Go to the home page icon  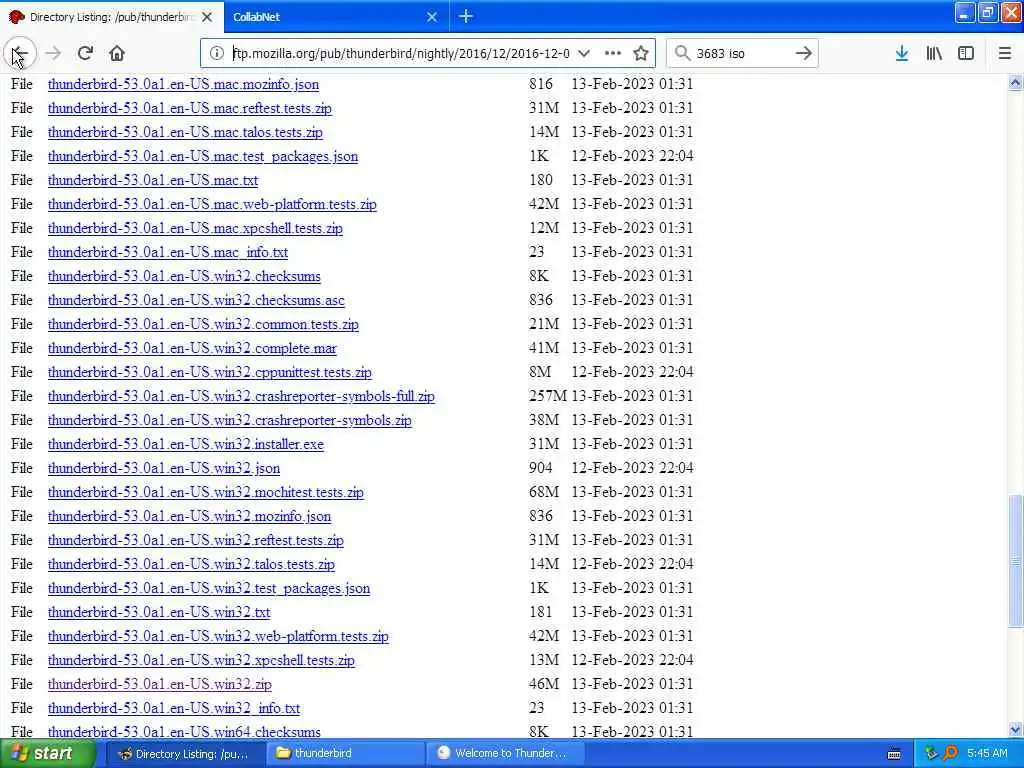coord(117,53)
